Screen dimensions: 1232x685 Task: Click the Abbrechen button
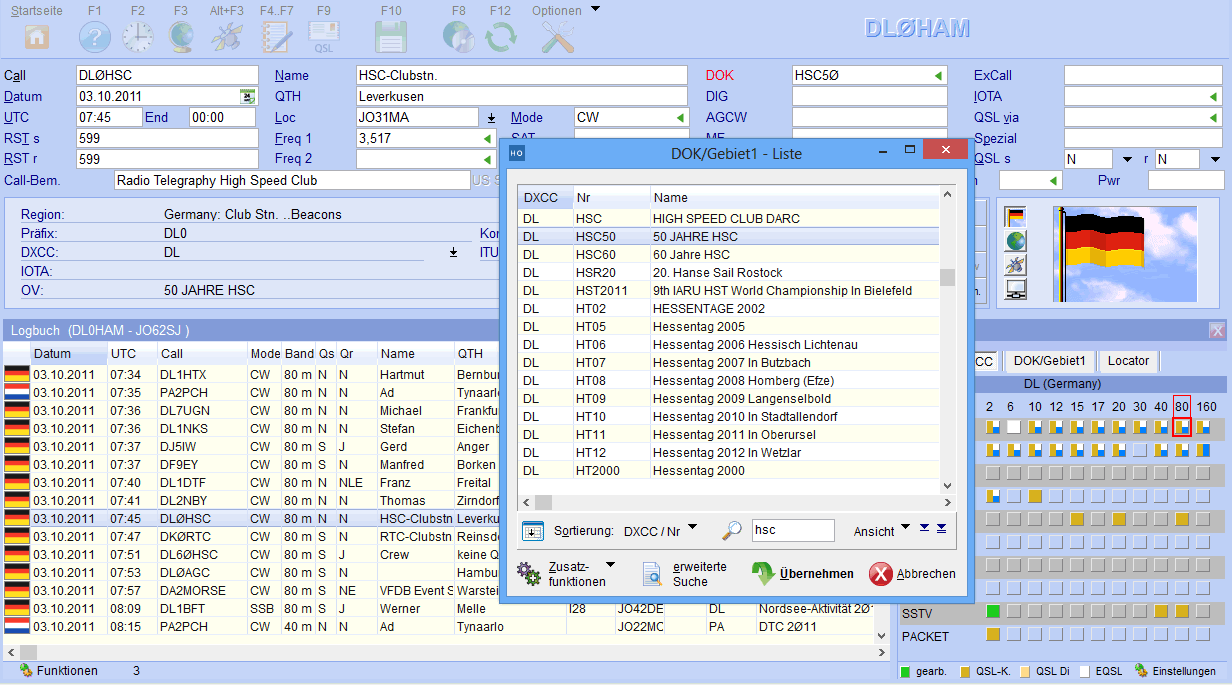pyautogui.click(x=912, y=574)
